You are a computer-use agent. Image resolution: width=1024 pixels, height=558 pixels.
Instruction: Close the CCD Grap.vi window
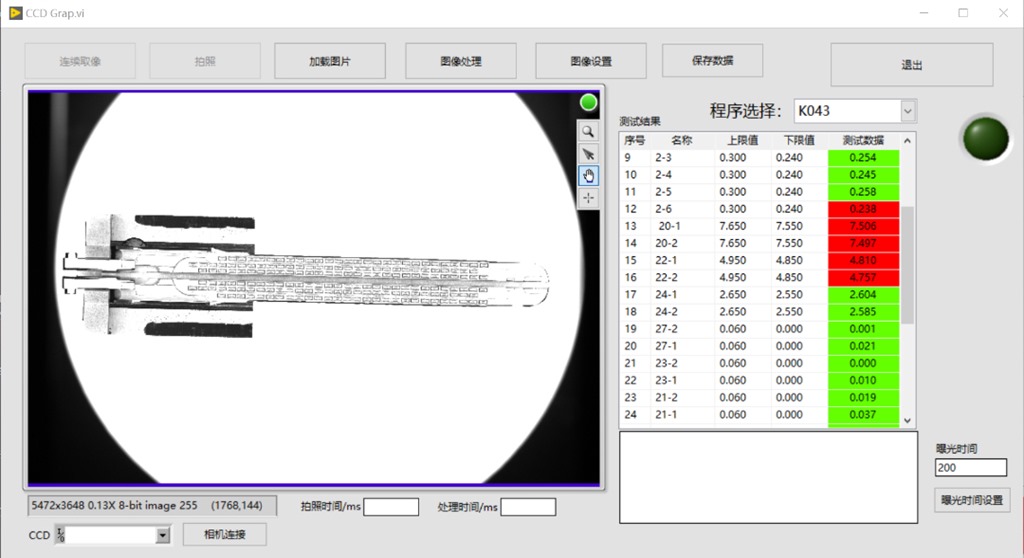1004,13
